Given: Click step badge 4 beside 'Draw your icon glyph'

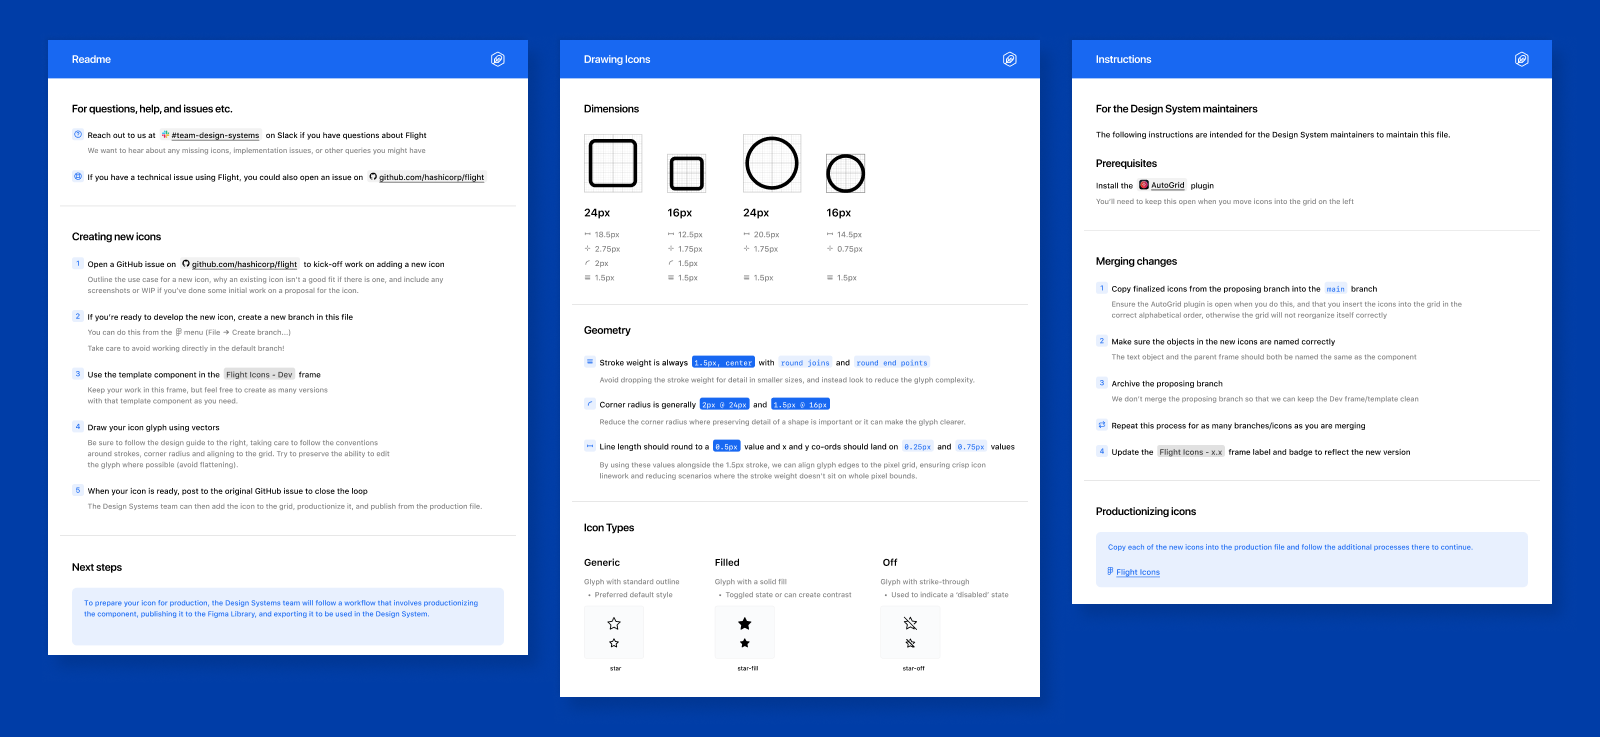Looking at the screenshot, I should click(78, 427).
